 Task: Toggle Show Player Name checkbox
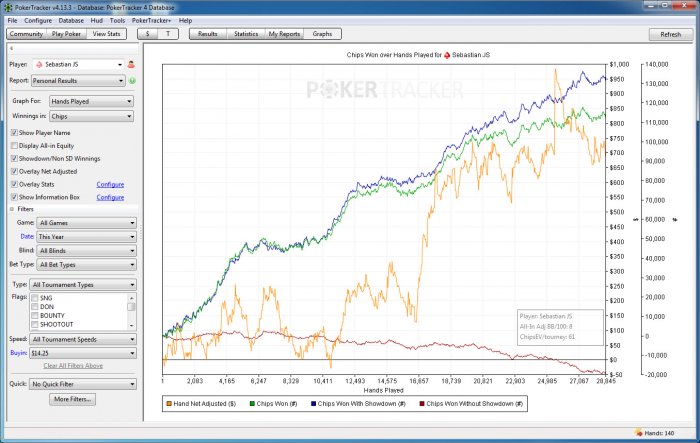14,133
